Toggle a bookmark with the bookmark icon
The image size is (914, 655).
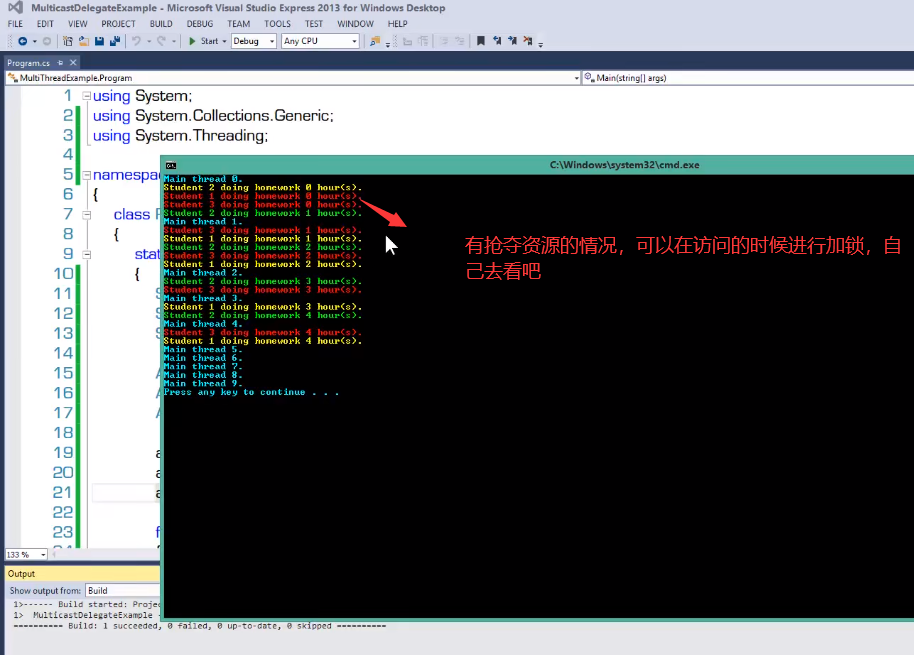pyautogui.click(x=481, y=41)
